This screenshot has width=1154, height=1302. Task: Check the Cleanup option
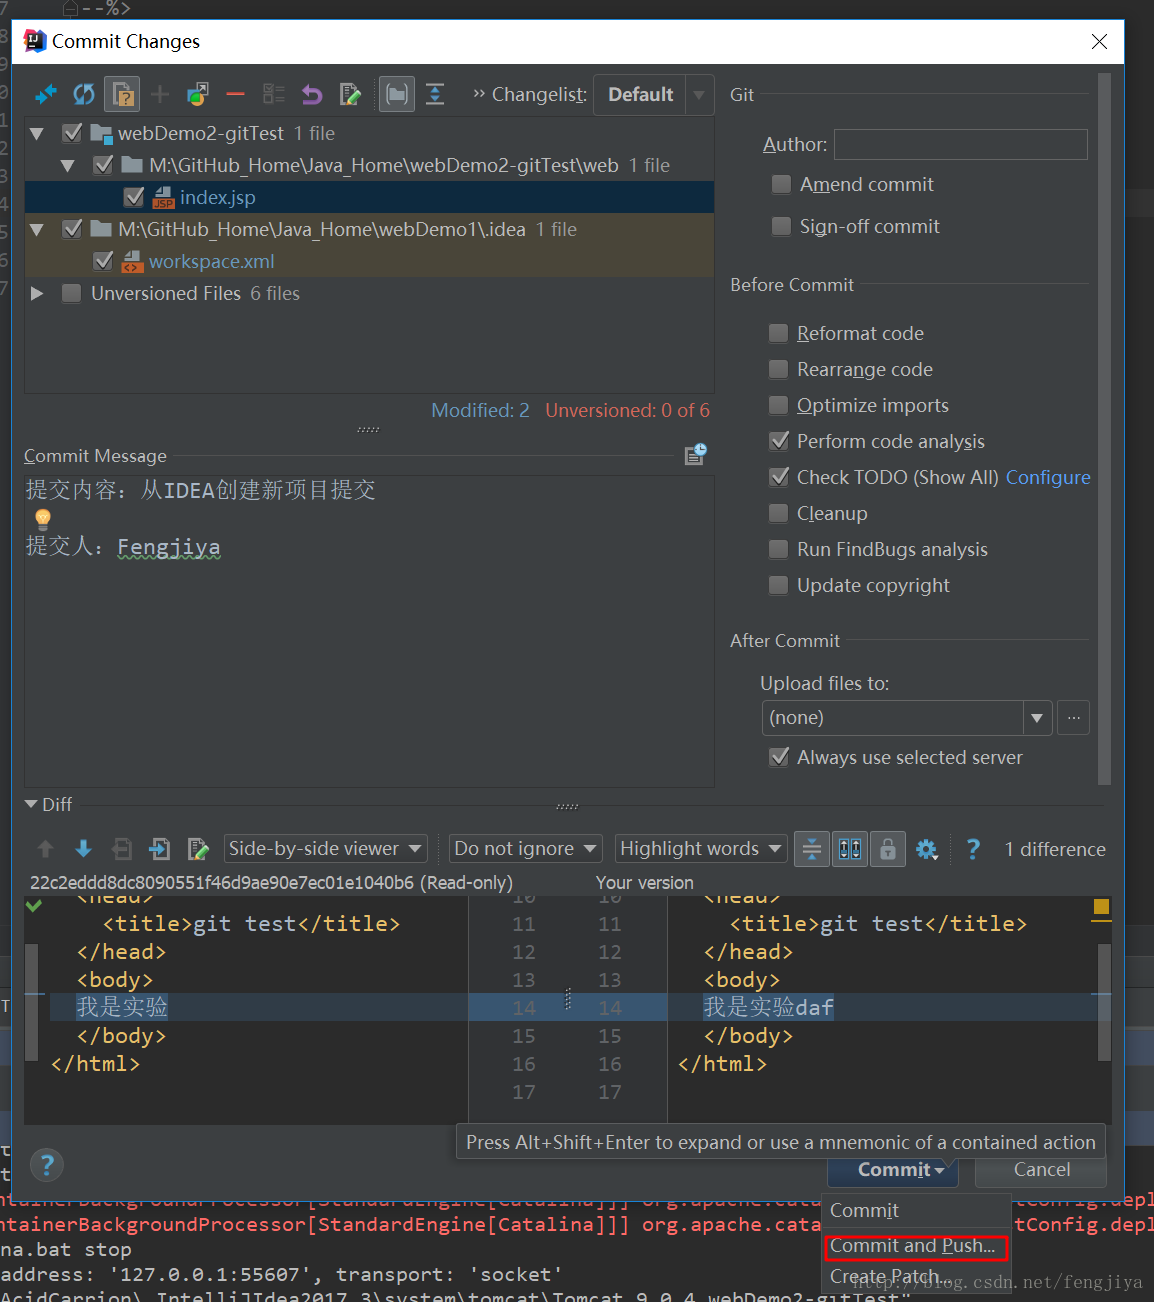pyautogui.click(x=778, y=513)
